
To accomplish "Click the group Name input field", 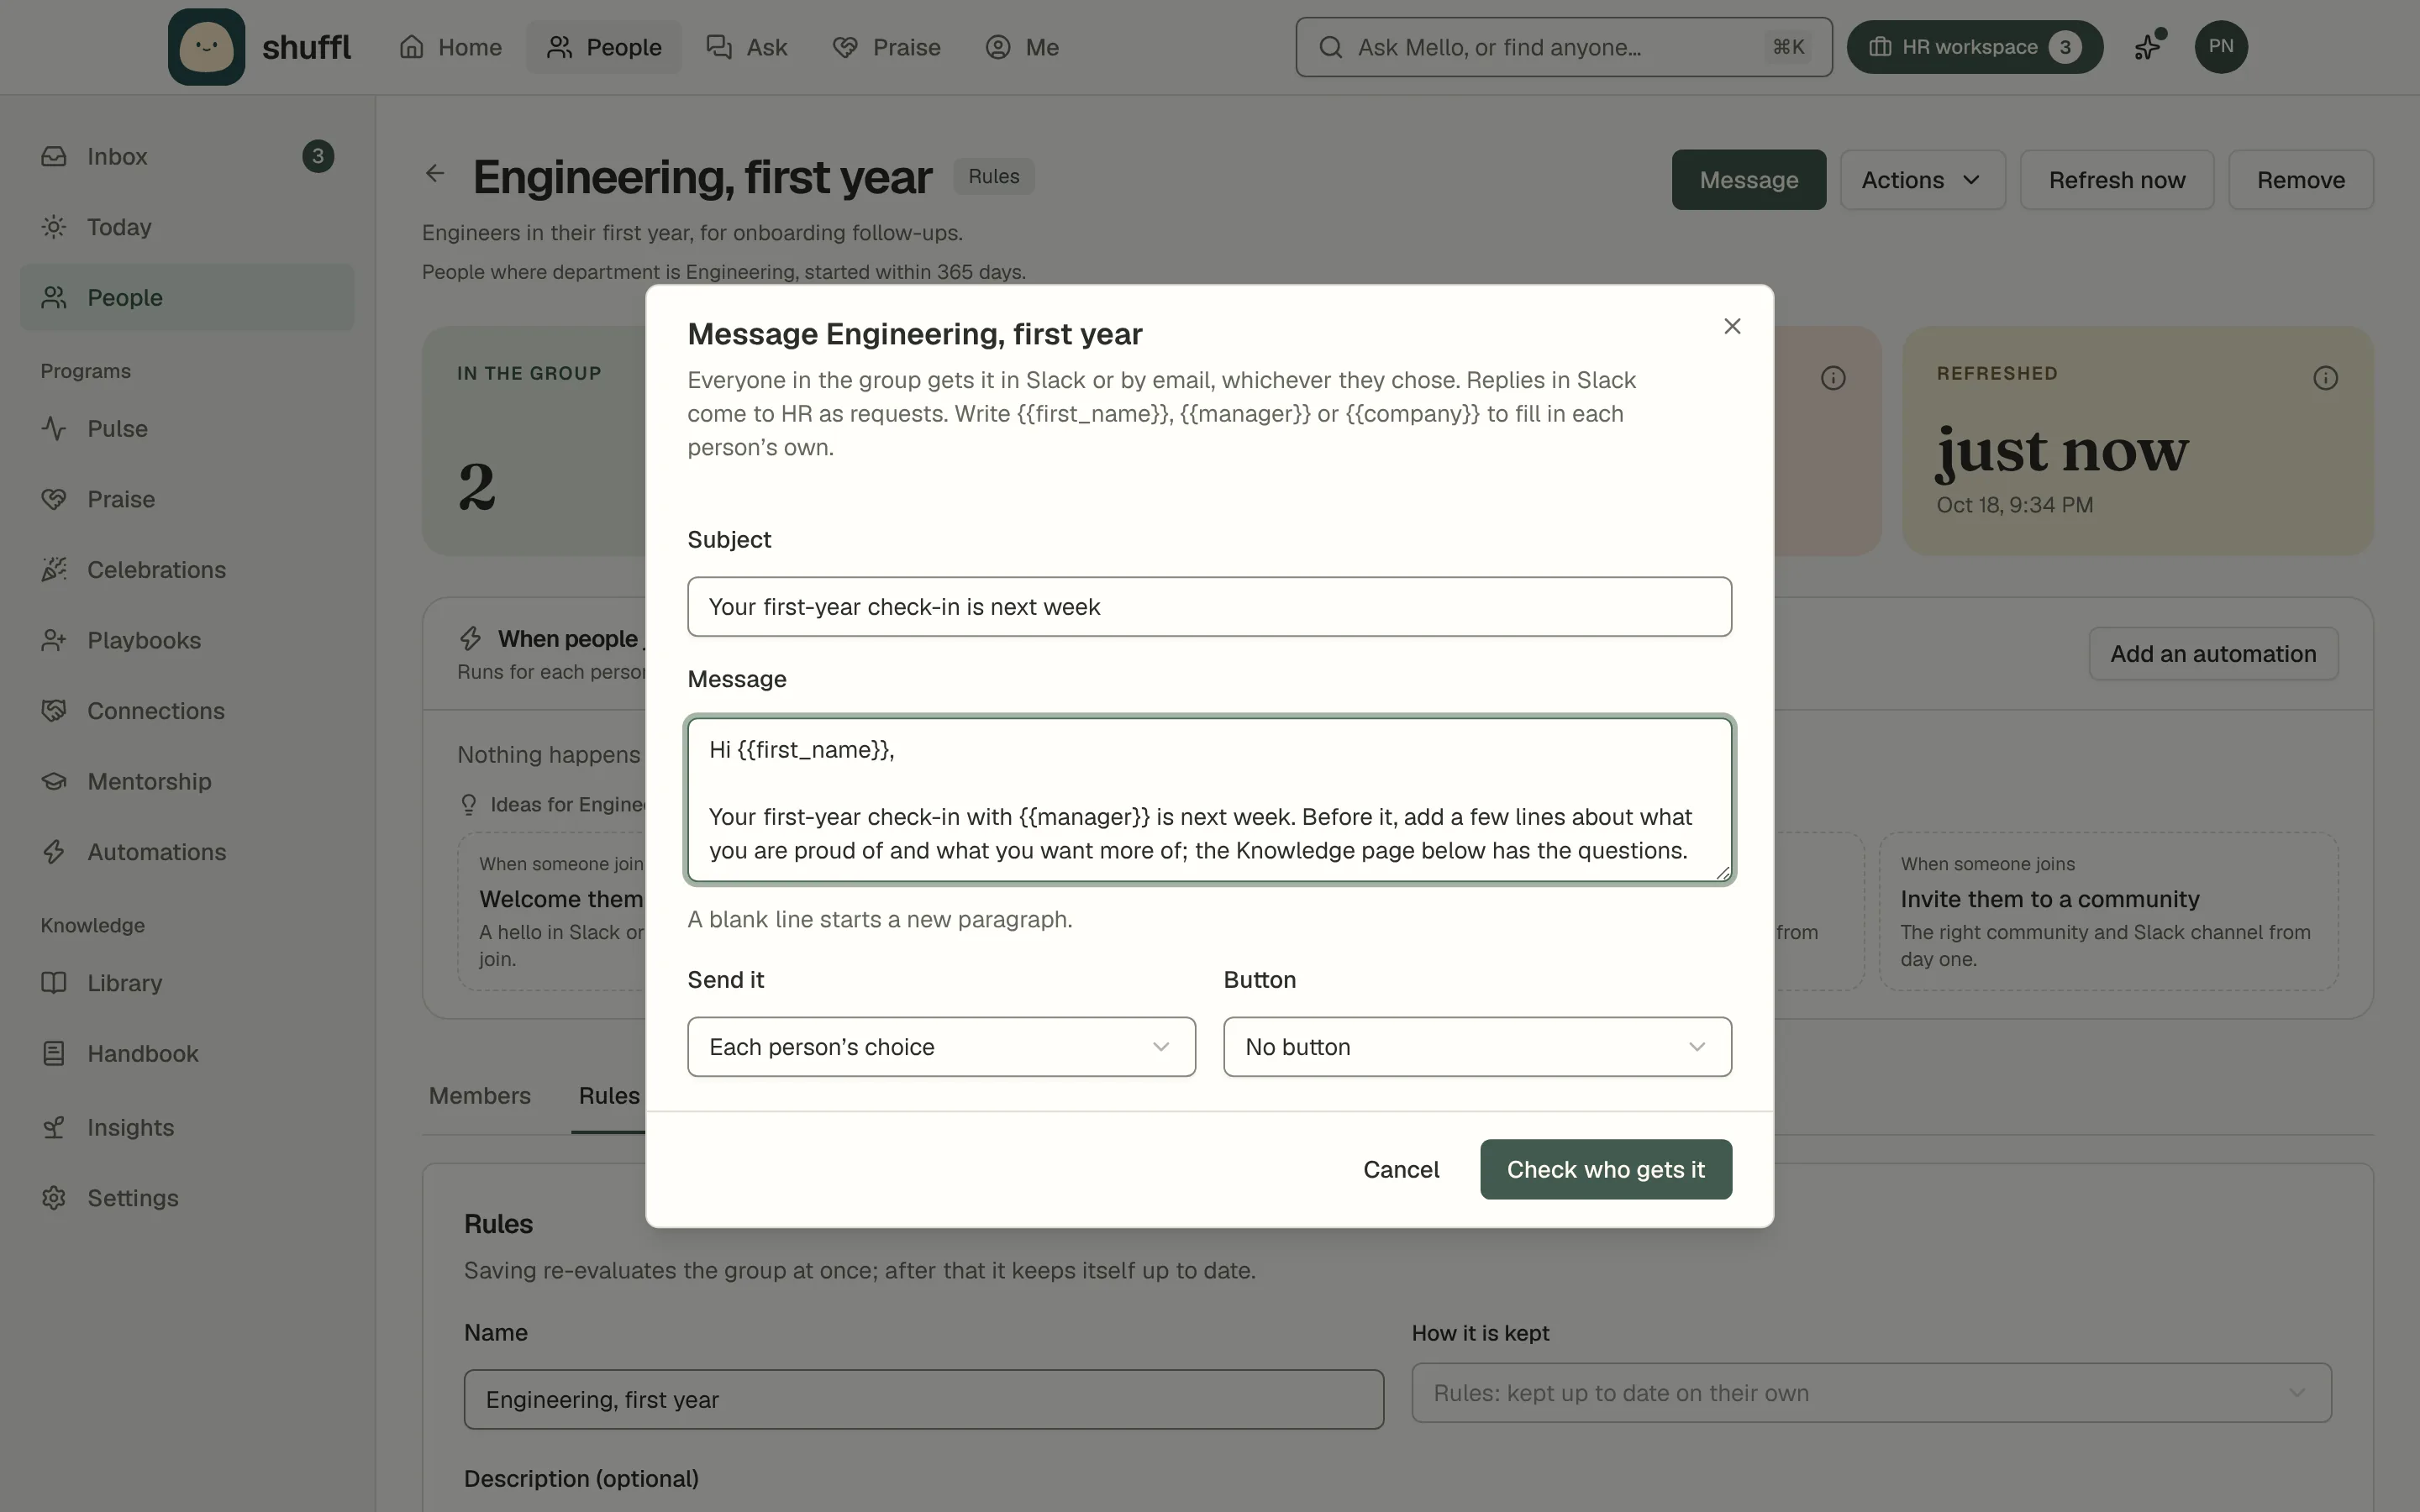I will click(x=923, y=1400).
